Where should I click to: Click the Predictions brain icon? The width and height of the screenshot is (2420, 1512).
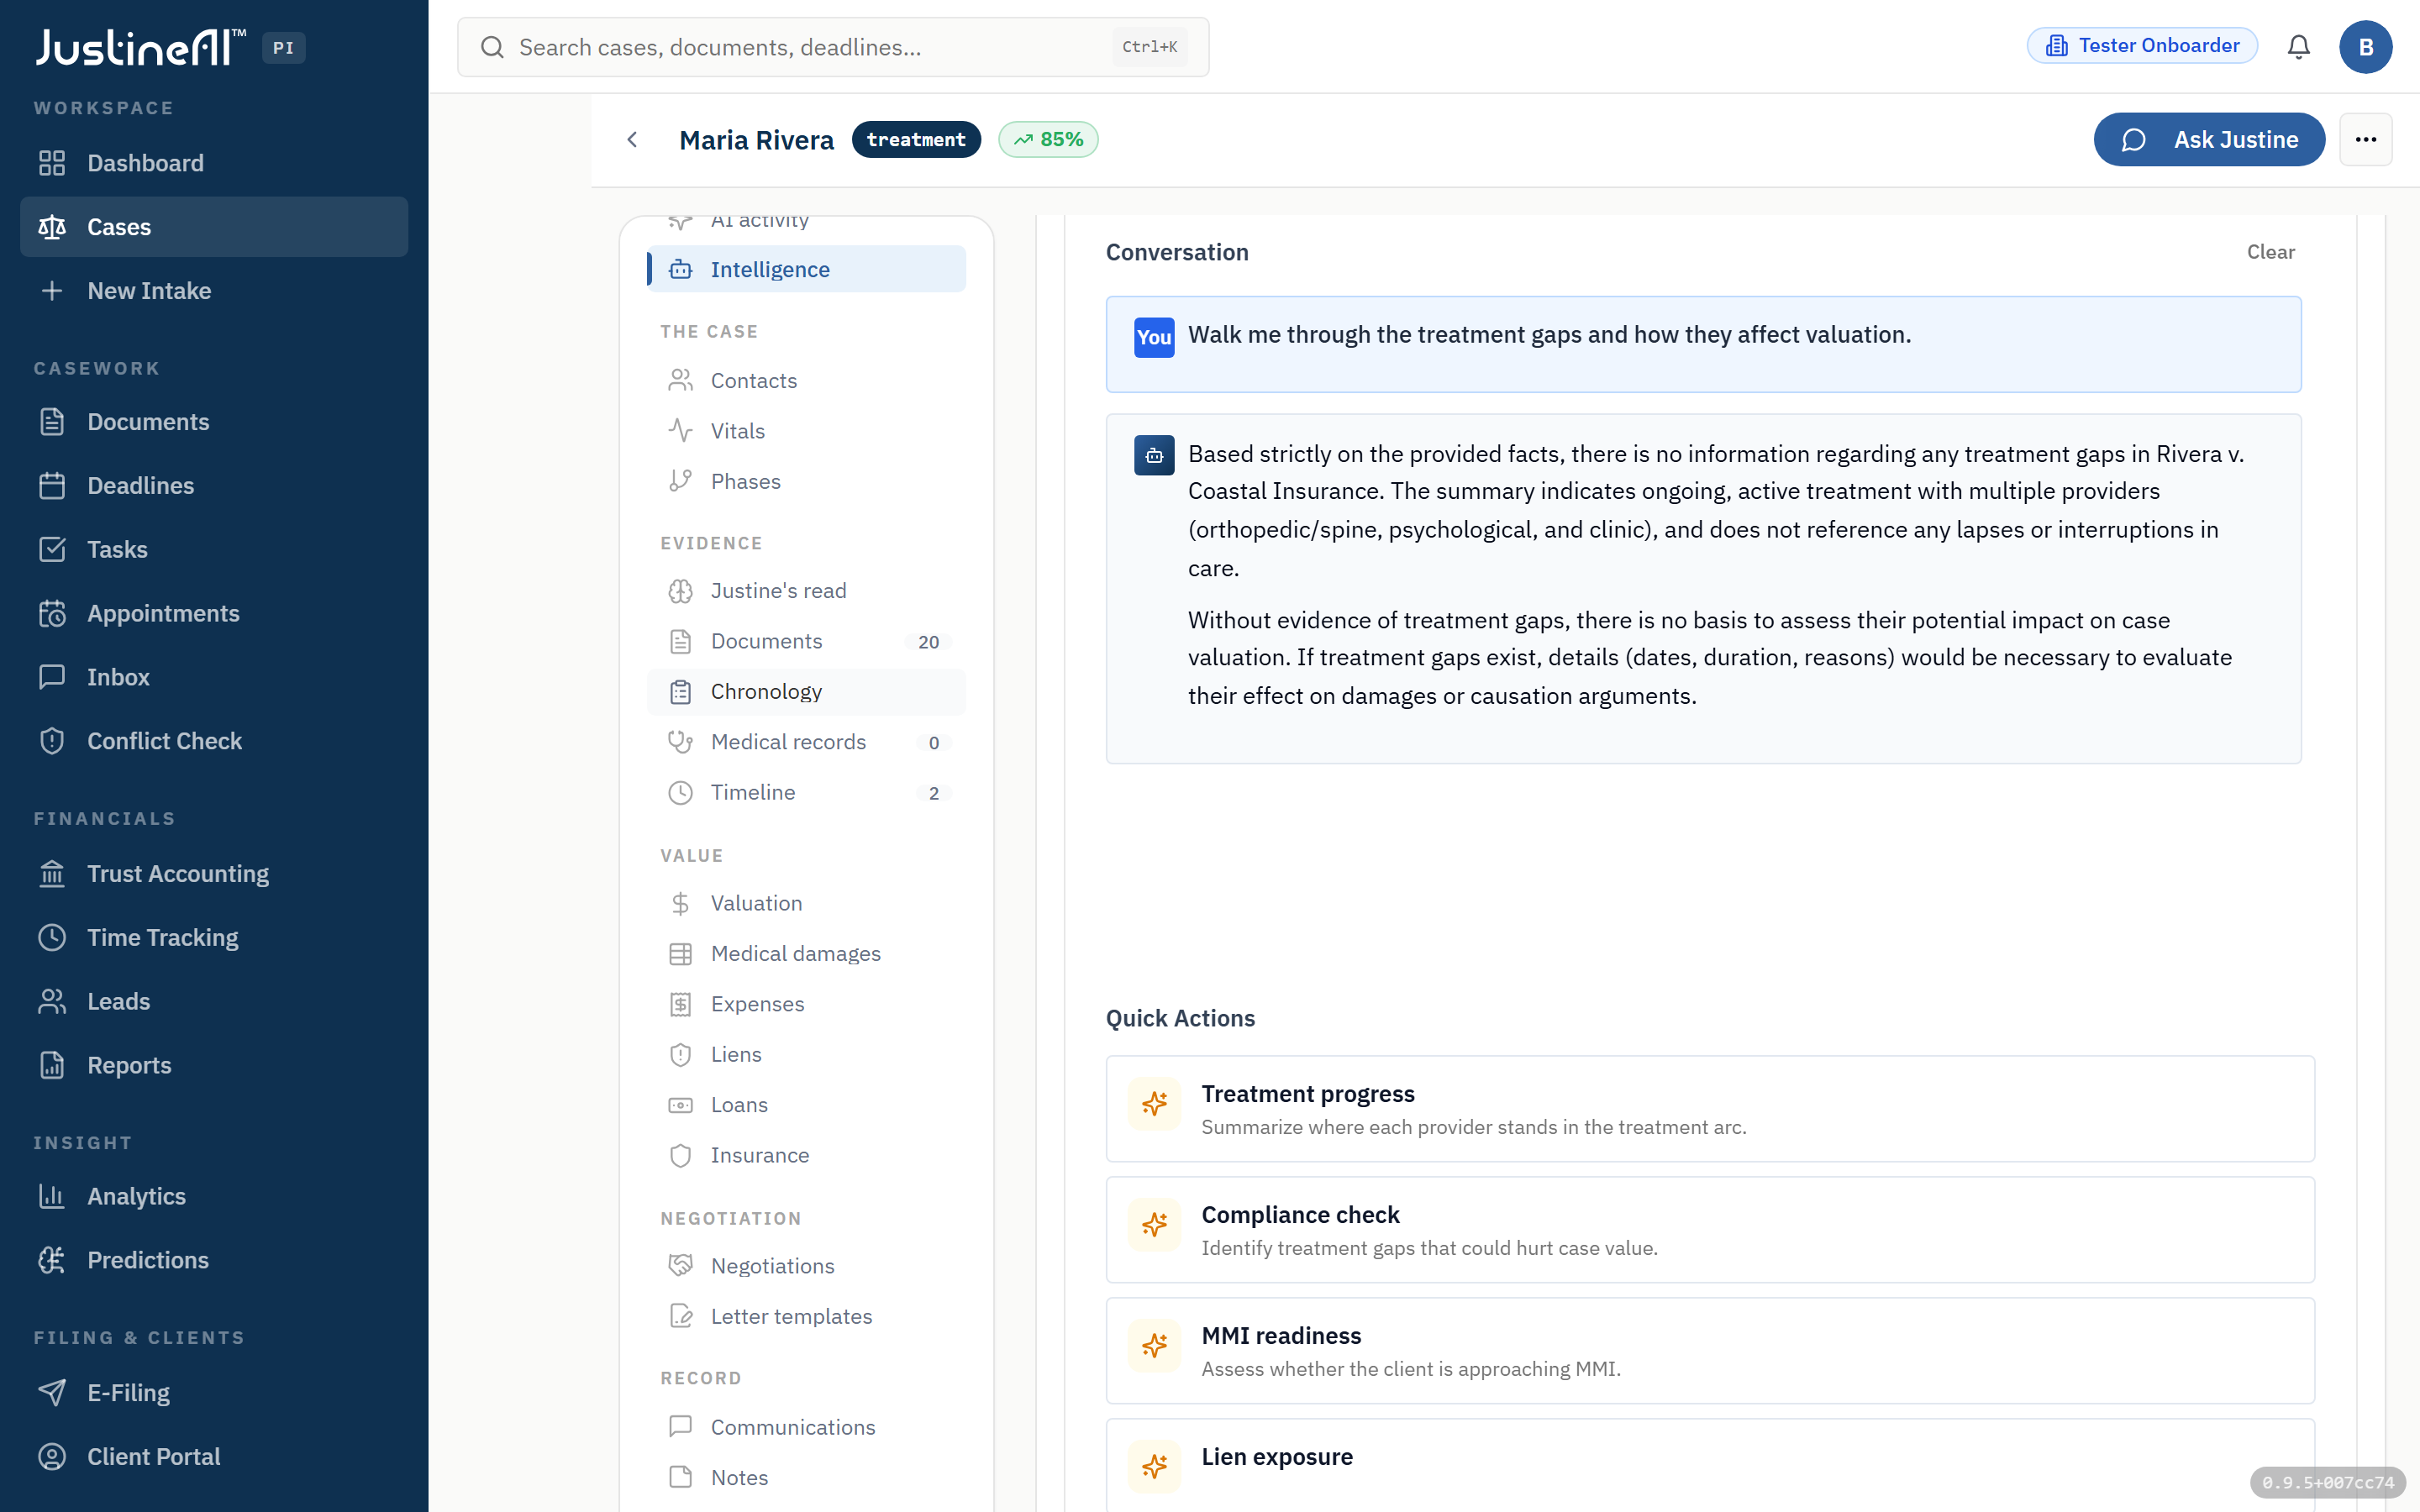pos(52,1261)
